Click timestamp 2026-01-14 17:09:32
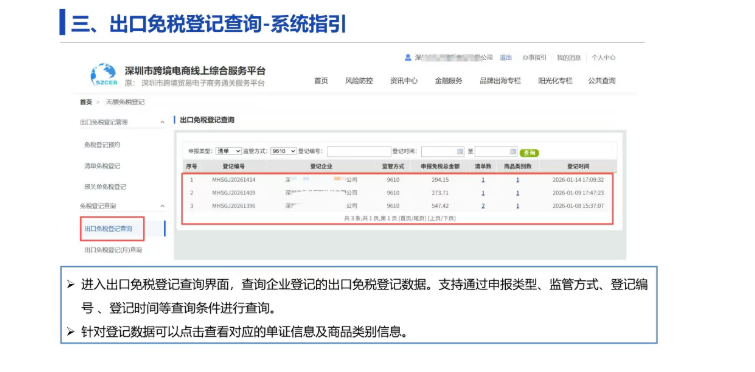This screenshot has height=372, width=755. click(578, 180)
